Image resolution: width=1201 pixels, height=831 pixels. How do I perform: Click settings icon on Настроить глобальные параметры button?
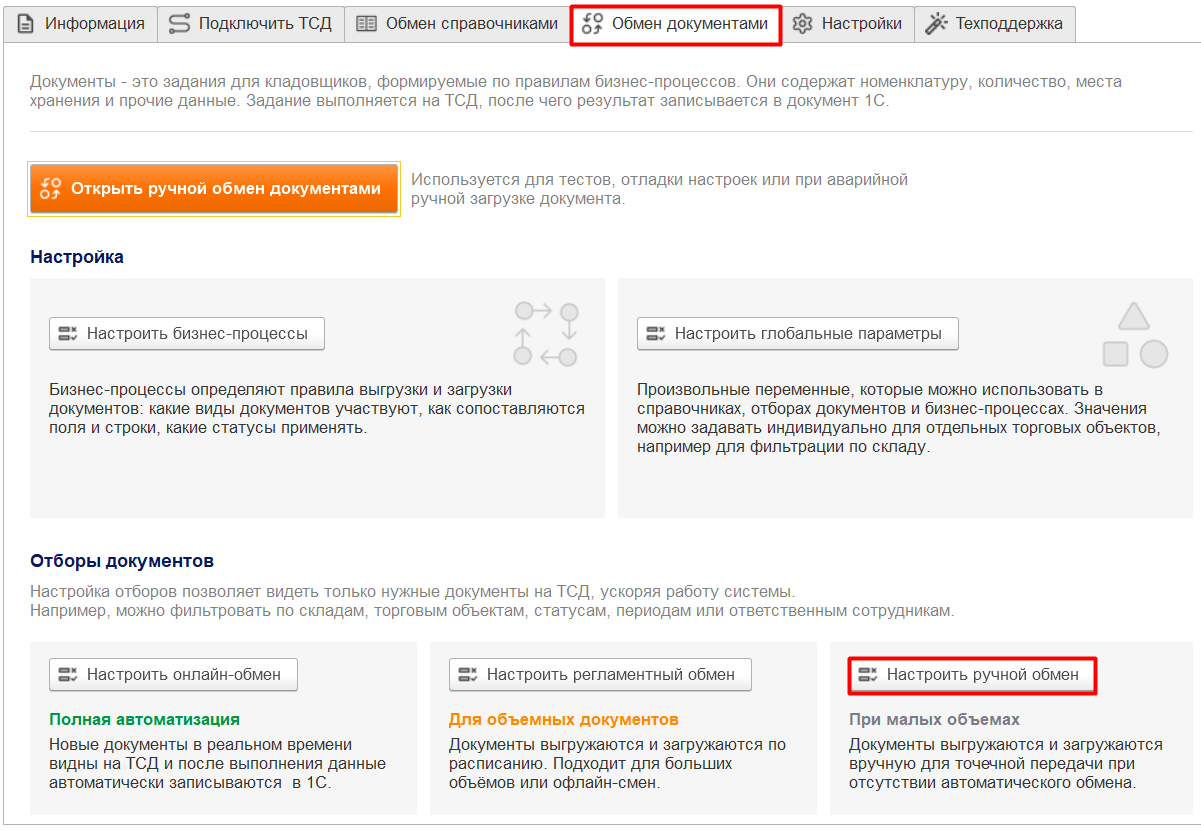pos(656,334)
